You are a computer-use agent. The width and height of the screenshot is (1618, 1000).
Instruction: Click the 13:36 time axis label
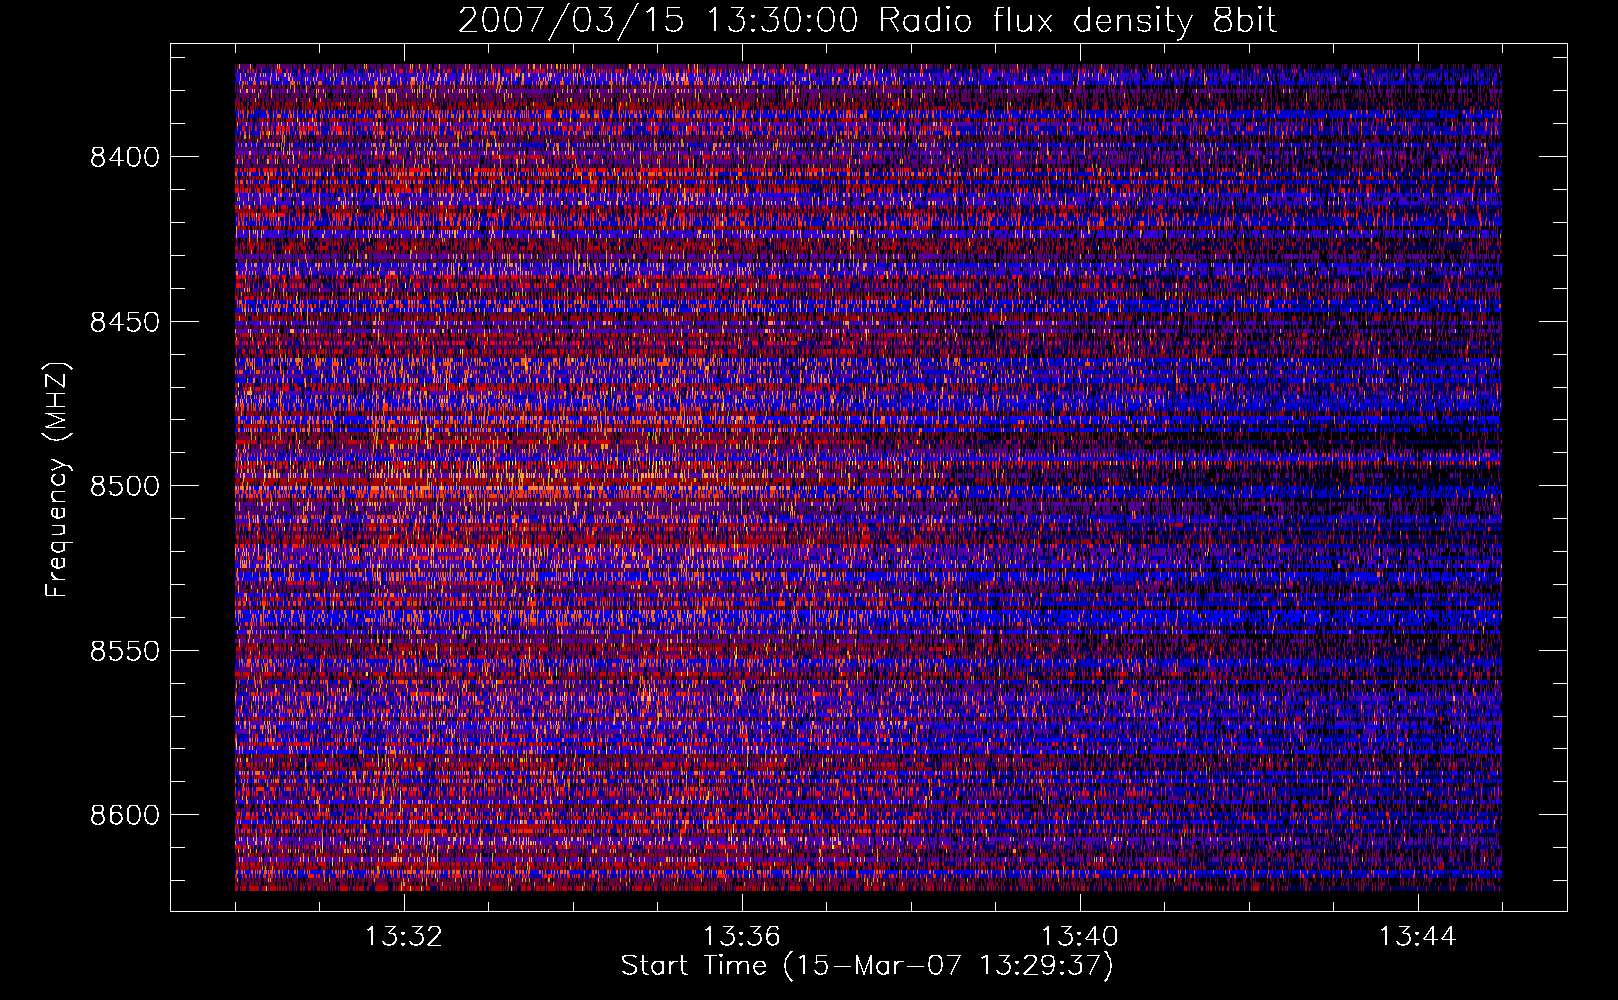(x=741, y=937)
